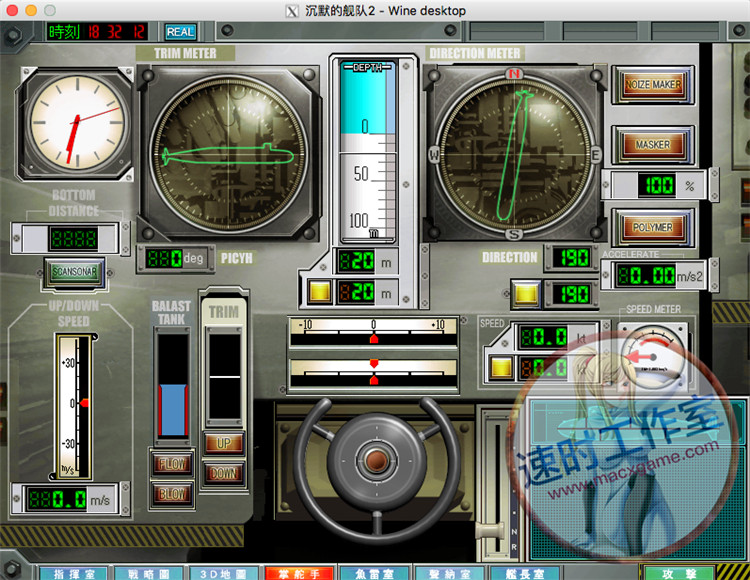
Task: Click the bottom distance 8888 display
Action: 74,238
